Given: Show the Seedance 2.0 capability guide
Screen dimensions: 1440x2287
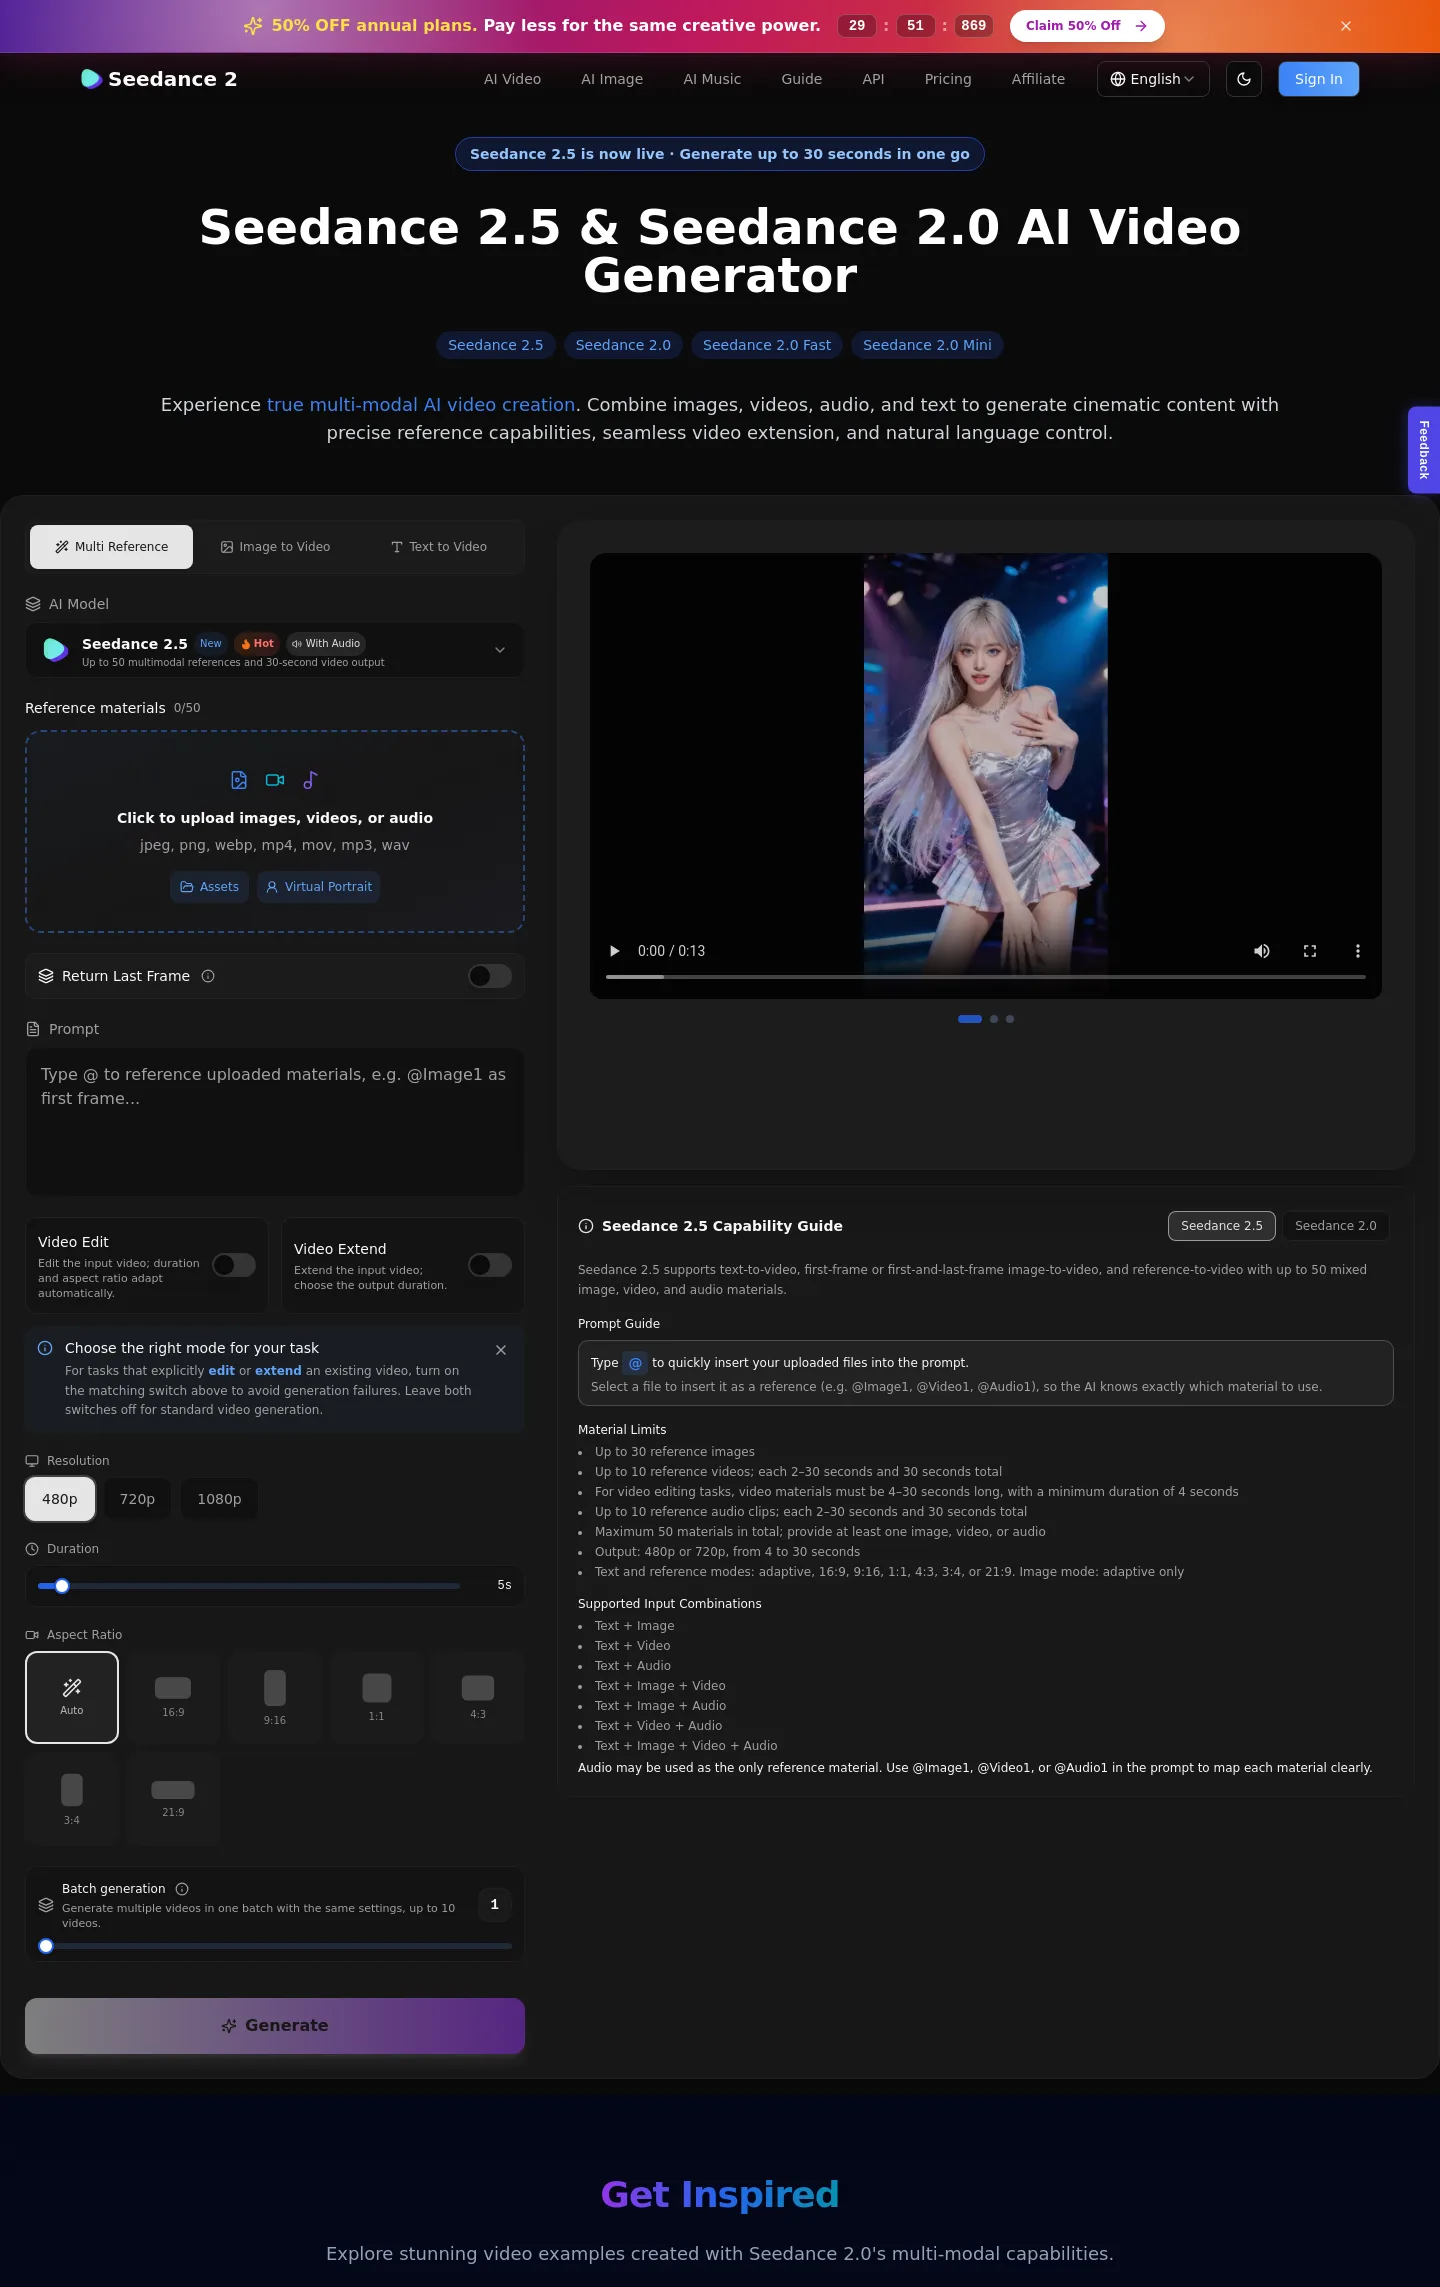Looking at the screenshot, I should tap(1336, 1226).
